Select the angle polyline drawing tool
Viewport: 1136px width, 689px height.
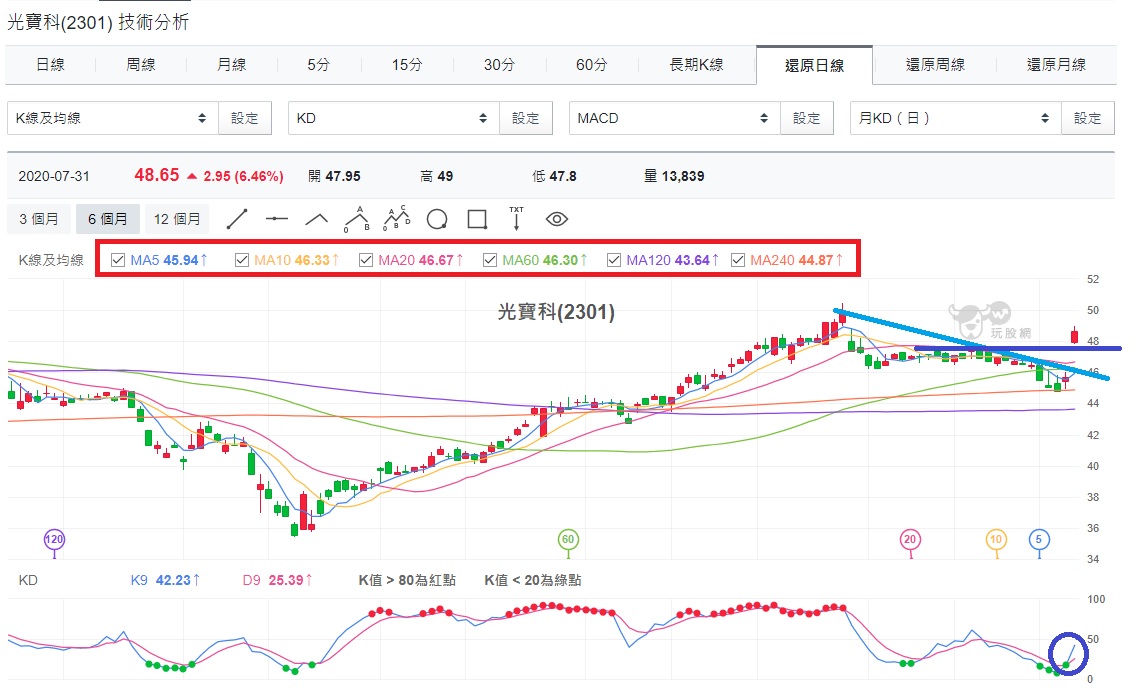(317, 219)
